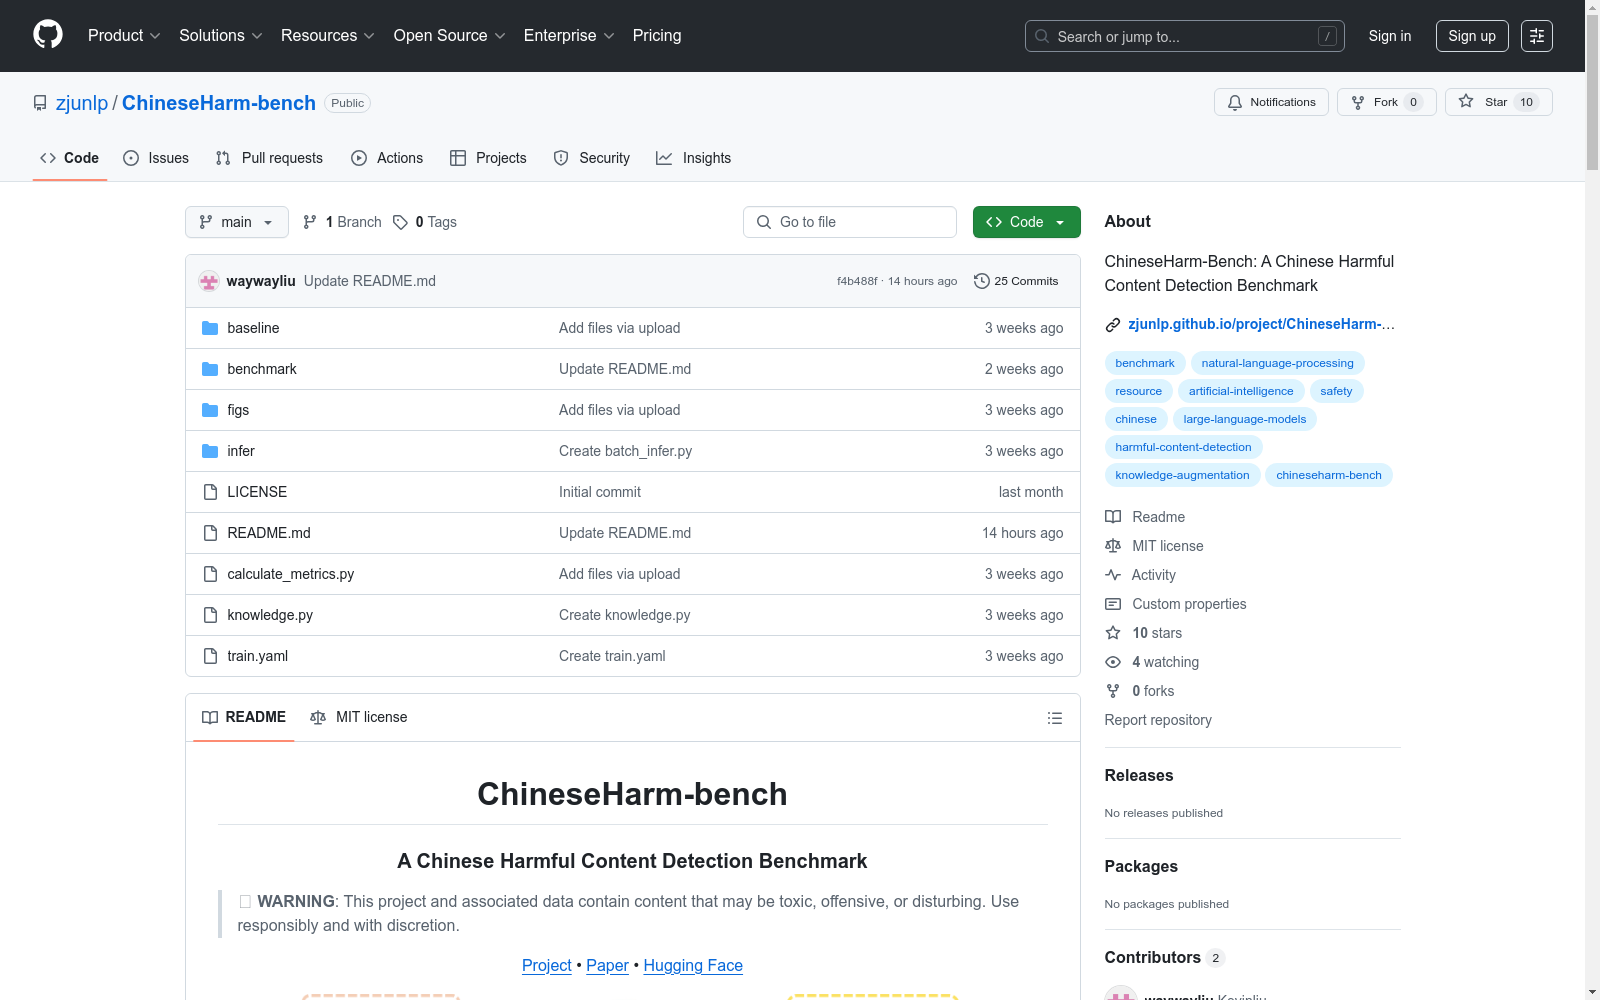This screenshot has height=1000, width=1600.
Task: Open README.md file row
Action: click(633, 533)
